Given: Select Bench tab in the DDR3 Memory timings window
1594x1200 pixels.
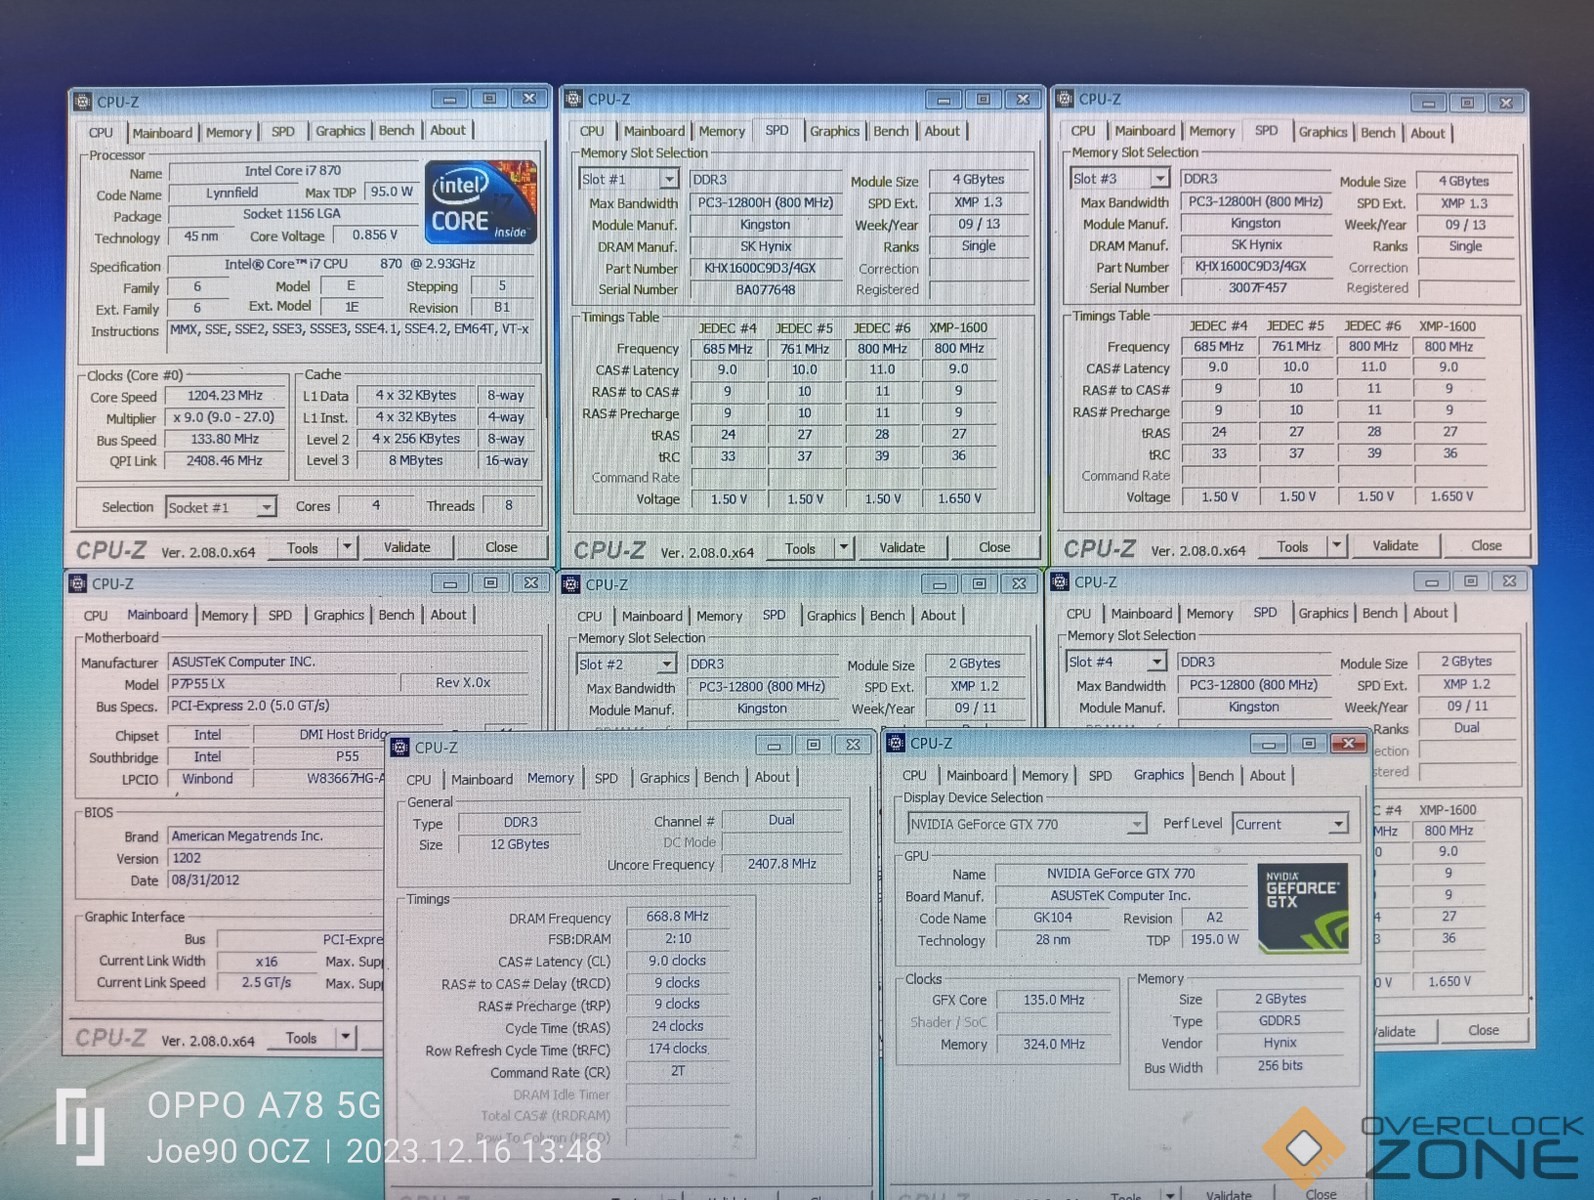Looking at the screenshot, I should (721, 777).
